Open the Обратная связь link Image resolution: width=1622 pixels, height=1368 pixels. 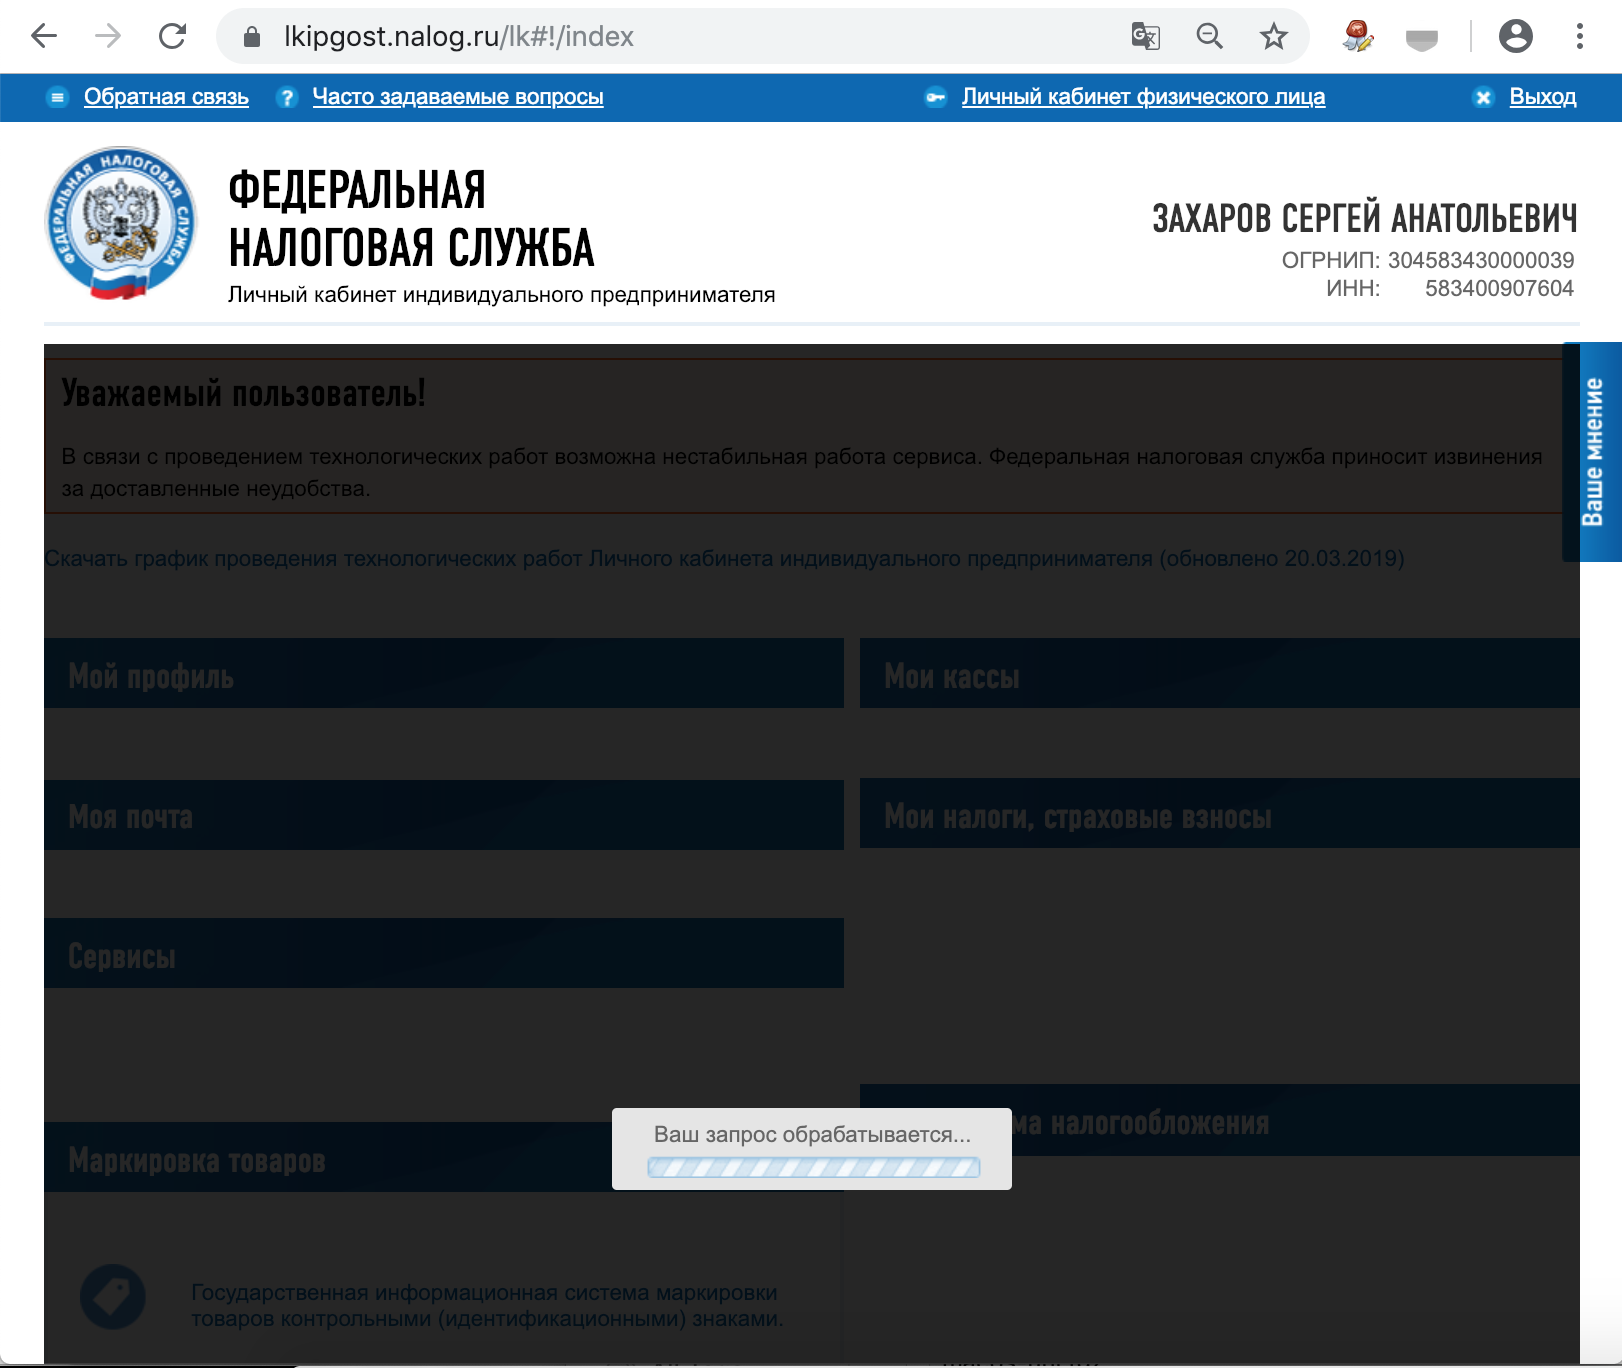click(166, 97)
